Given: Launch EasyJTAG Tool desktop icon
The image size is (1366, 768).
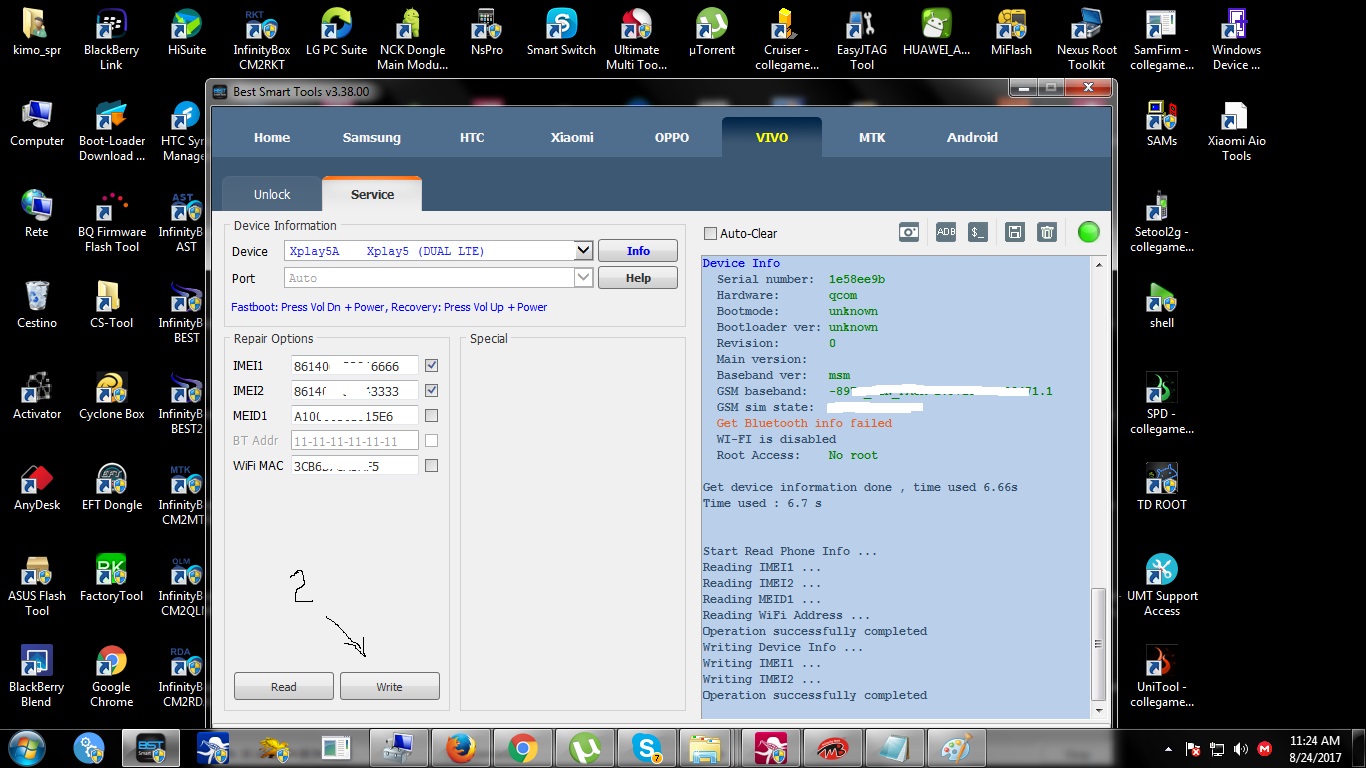Looking at the screenshot, I should pos(862,40).
